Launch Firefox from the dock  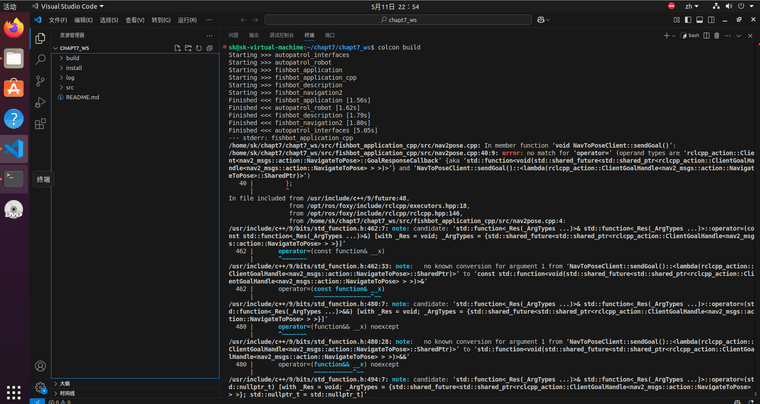pyautogui.click(x=14, y=28)
